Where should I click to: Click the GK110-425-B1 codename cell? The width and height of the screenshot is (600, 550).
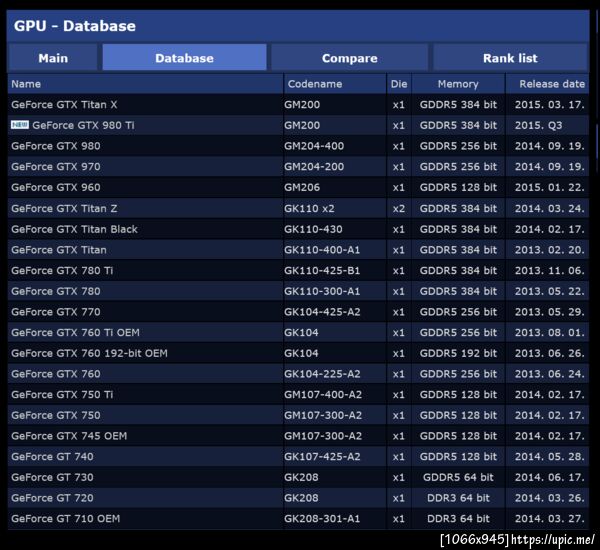(322, 271)
